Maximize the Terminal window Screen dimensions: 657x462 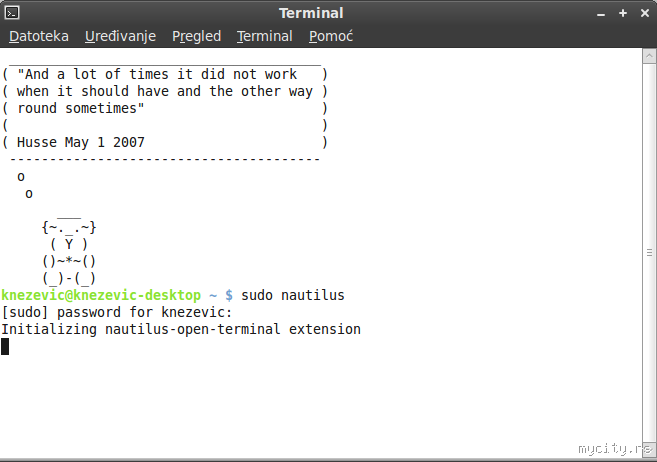(621, 13)
